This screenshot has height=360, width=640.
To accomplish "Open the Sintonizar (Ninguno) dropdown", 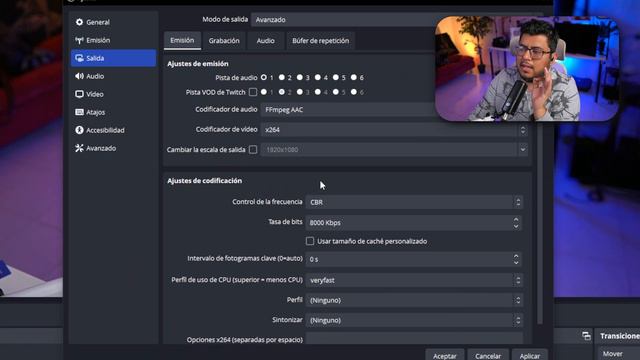I will click(414, 320).
